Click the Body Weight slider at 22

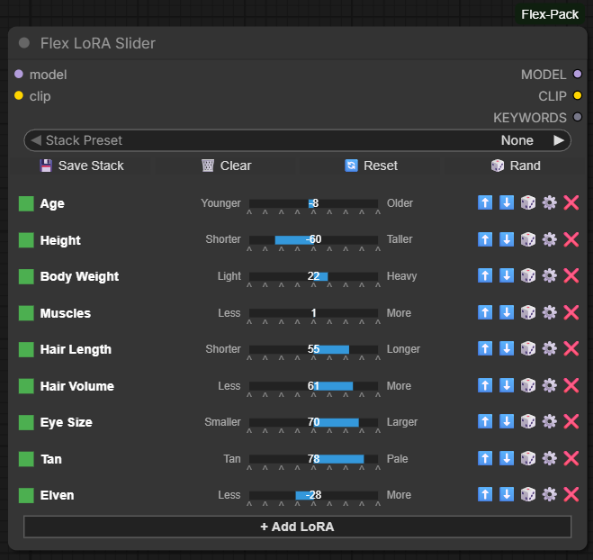click(x=314, y=276)
